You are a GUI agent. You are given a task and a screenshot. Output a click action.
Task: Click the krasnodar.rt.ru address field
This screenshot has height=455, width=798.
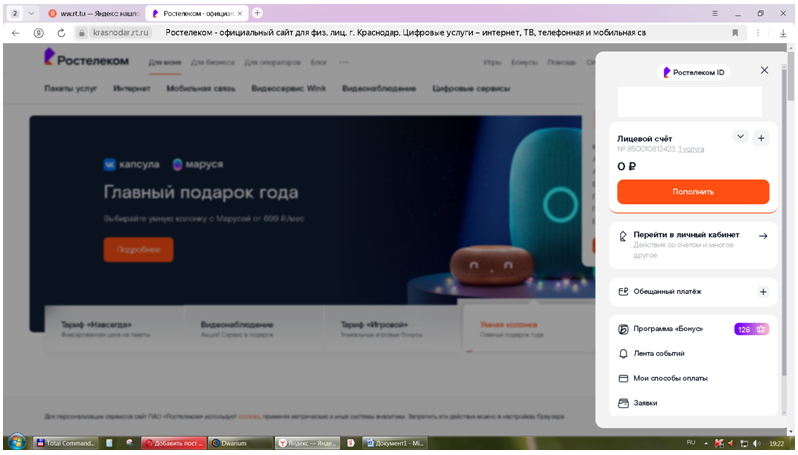[121, 33]
